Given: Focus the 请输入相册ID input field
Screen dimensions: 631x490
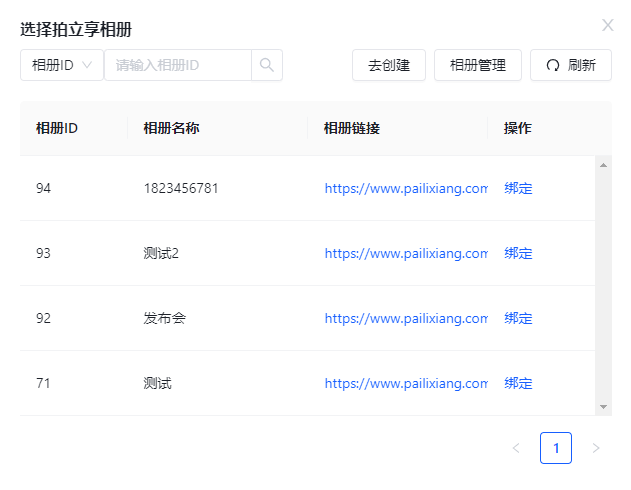Looking at the screenshot, I should pyautogui.click(x=178, y=65).
